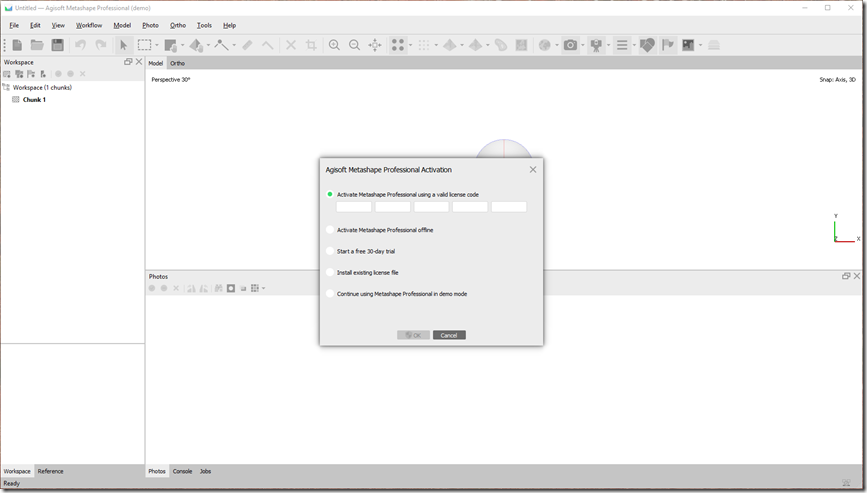Open the Tools menu
Image resolution: width=867 pixels, height=493 pixels.
coord(204,25)
